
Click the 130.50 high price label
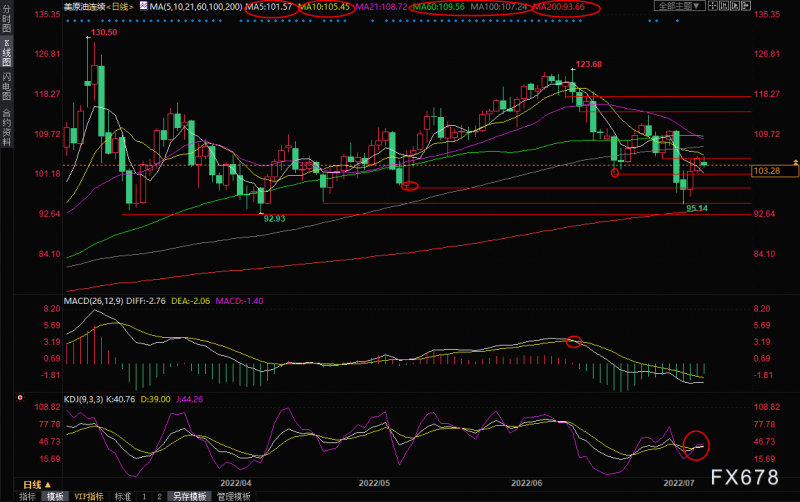[104, 32]
